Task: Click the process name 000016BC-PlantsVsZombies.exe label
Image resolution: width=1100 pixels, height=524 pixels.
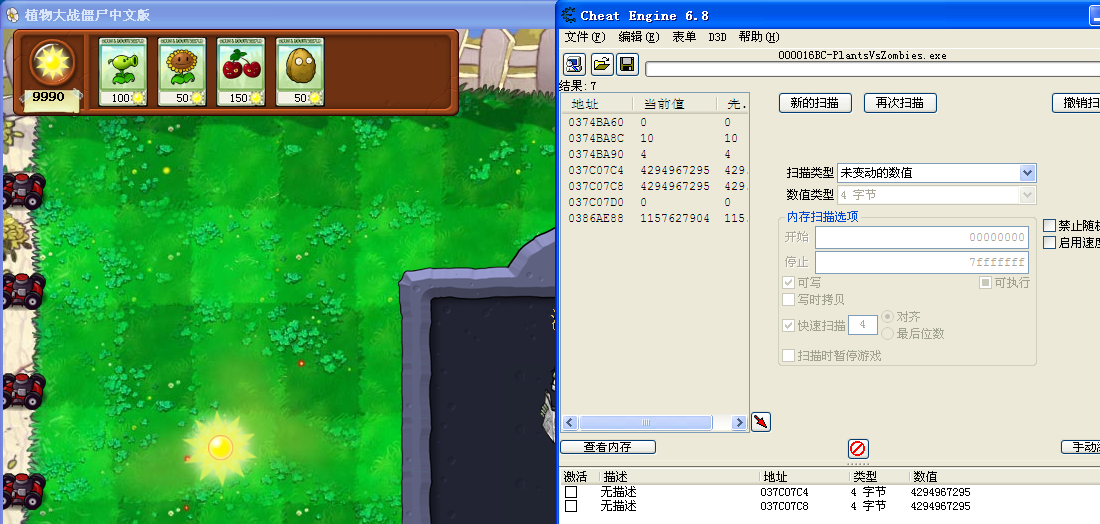Action: pos(862,55)
